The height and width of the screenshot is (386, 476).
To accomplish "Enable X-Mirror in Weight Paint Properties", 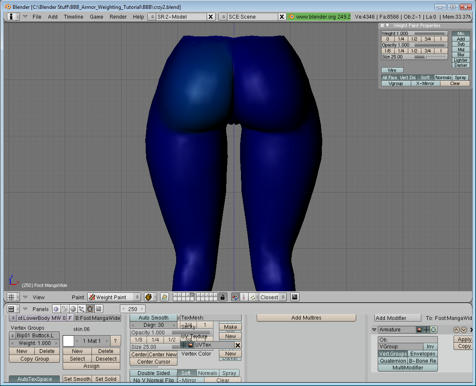I will pos(425,83).
